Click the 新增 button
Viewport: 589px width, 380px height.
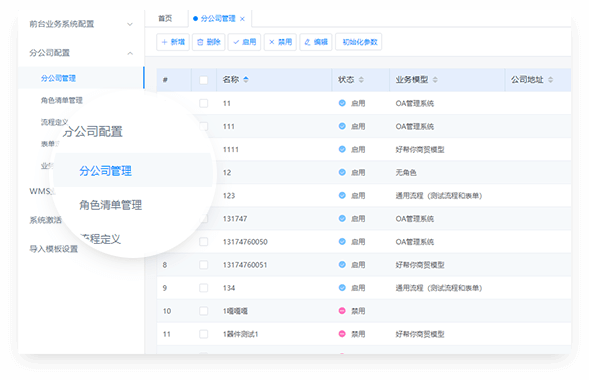pyautogui.click(x=173, y=42)
